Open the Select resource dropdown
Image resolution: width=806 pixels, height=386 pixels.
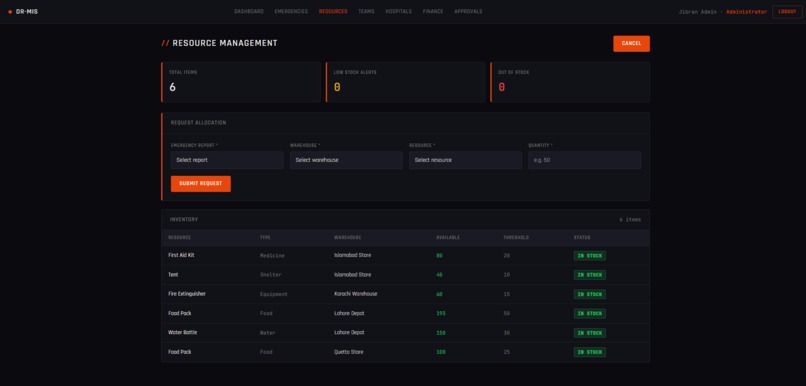[465, 160]
